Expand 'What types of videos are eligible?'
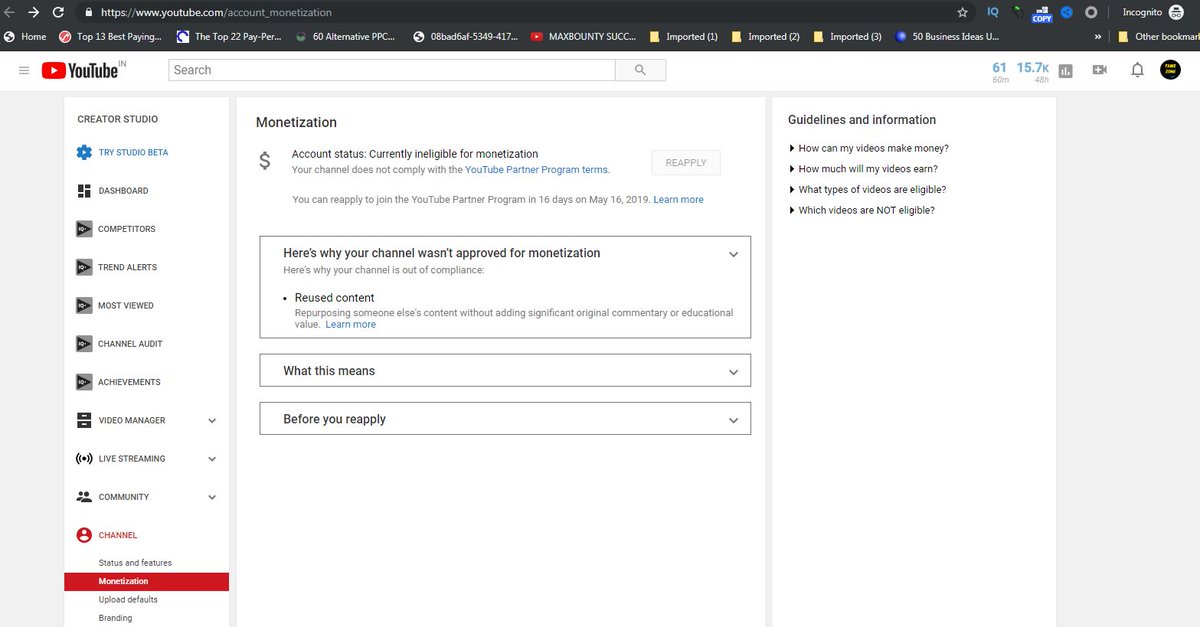This screenshot has width=1200, height=627. [868, 190]
